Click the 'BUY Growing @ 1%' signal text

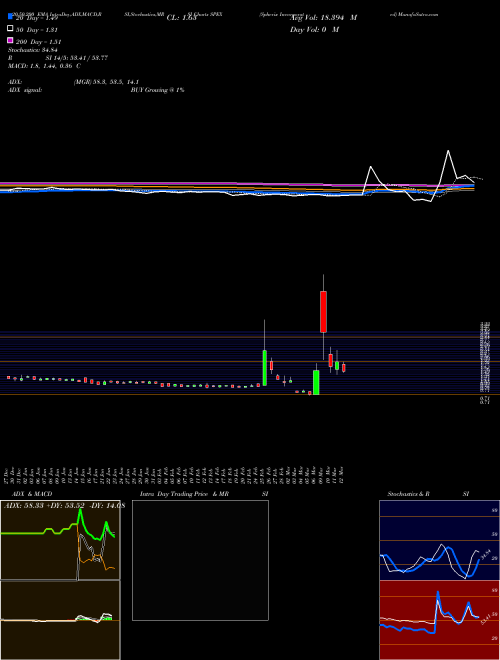pyautogui.click(x=157, y=90)
